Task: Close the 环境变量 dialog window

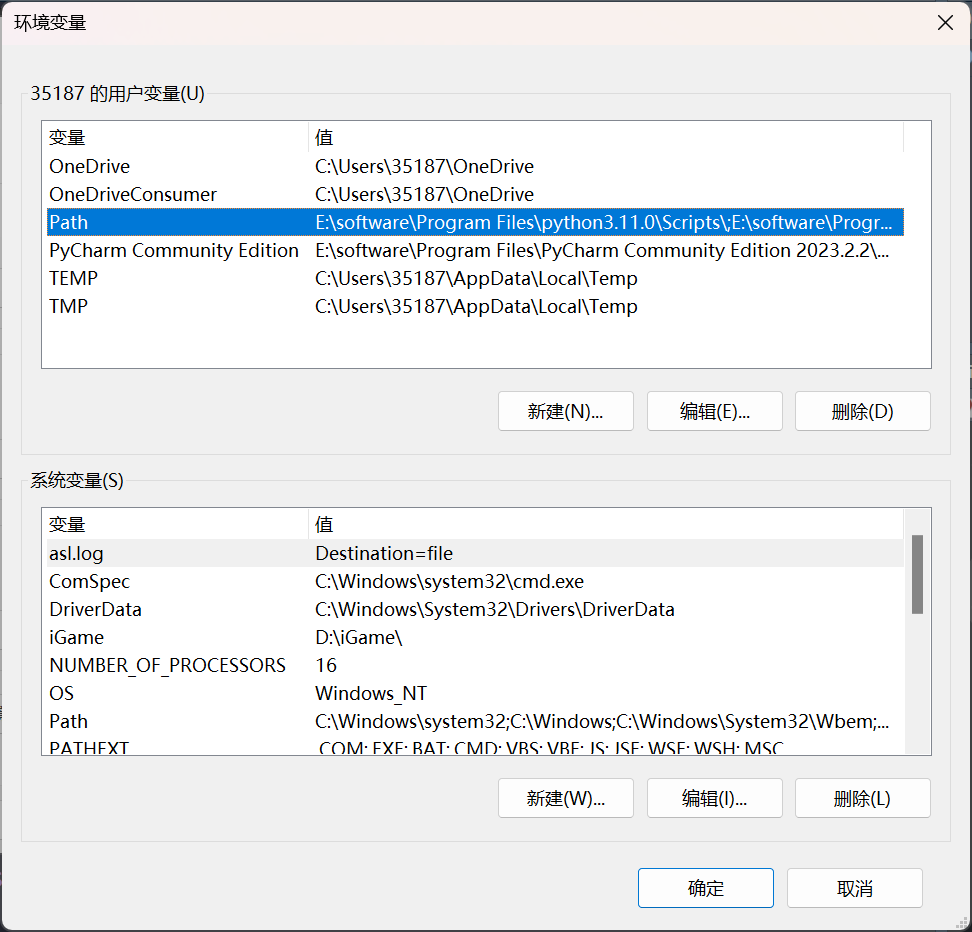Action: coord(945,23)
